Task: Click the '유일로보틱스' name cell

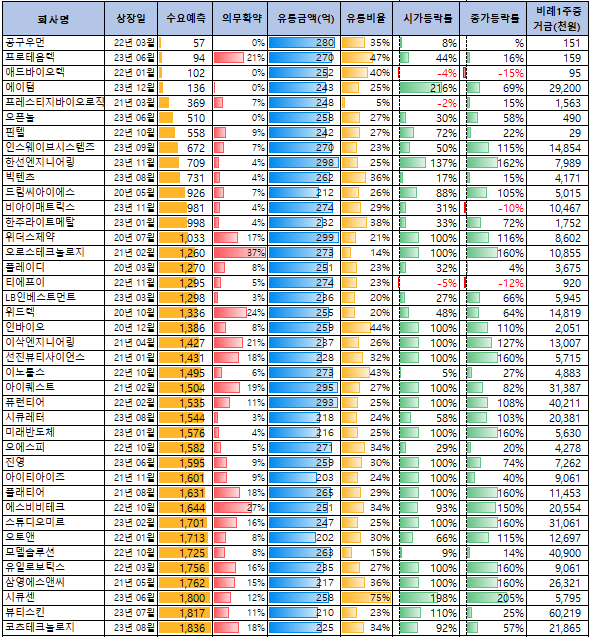Action: (53, 568)
